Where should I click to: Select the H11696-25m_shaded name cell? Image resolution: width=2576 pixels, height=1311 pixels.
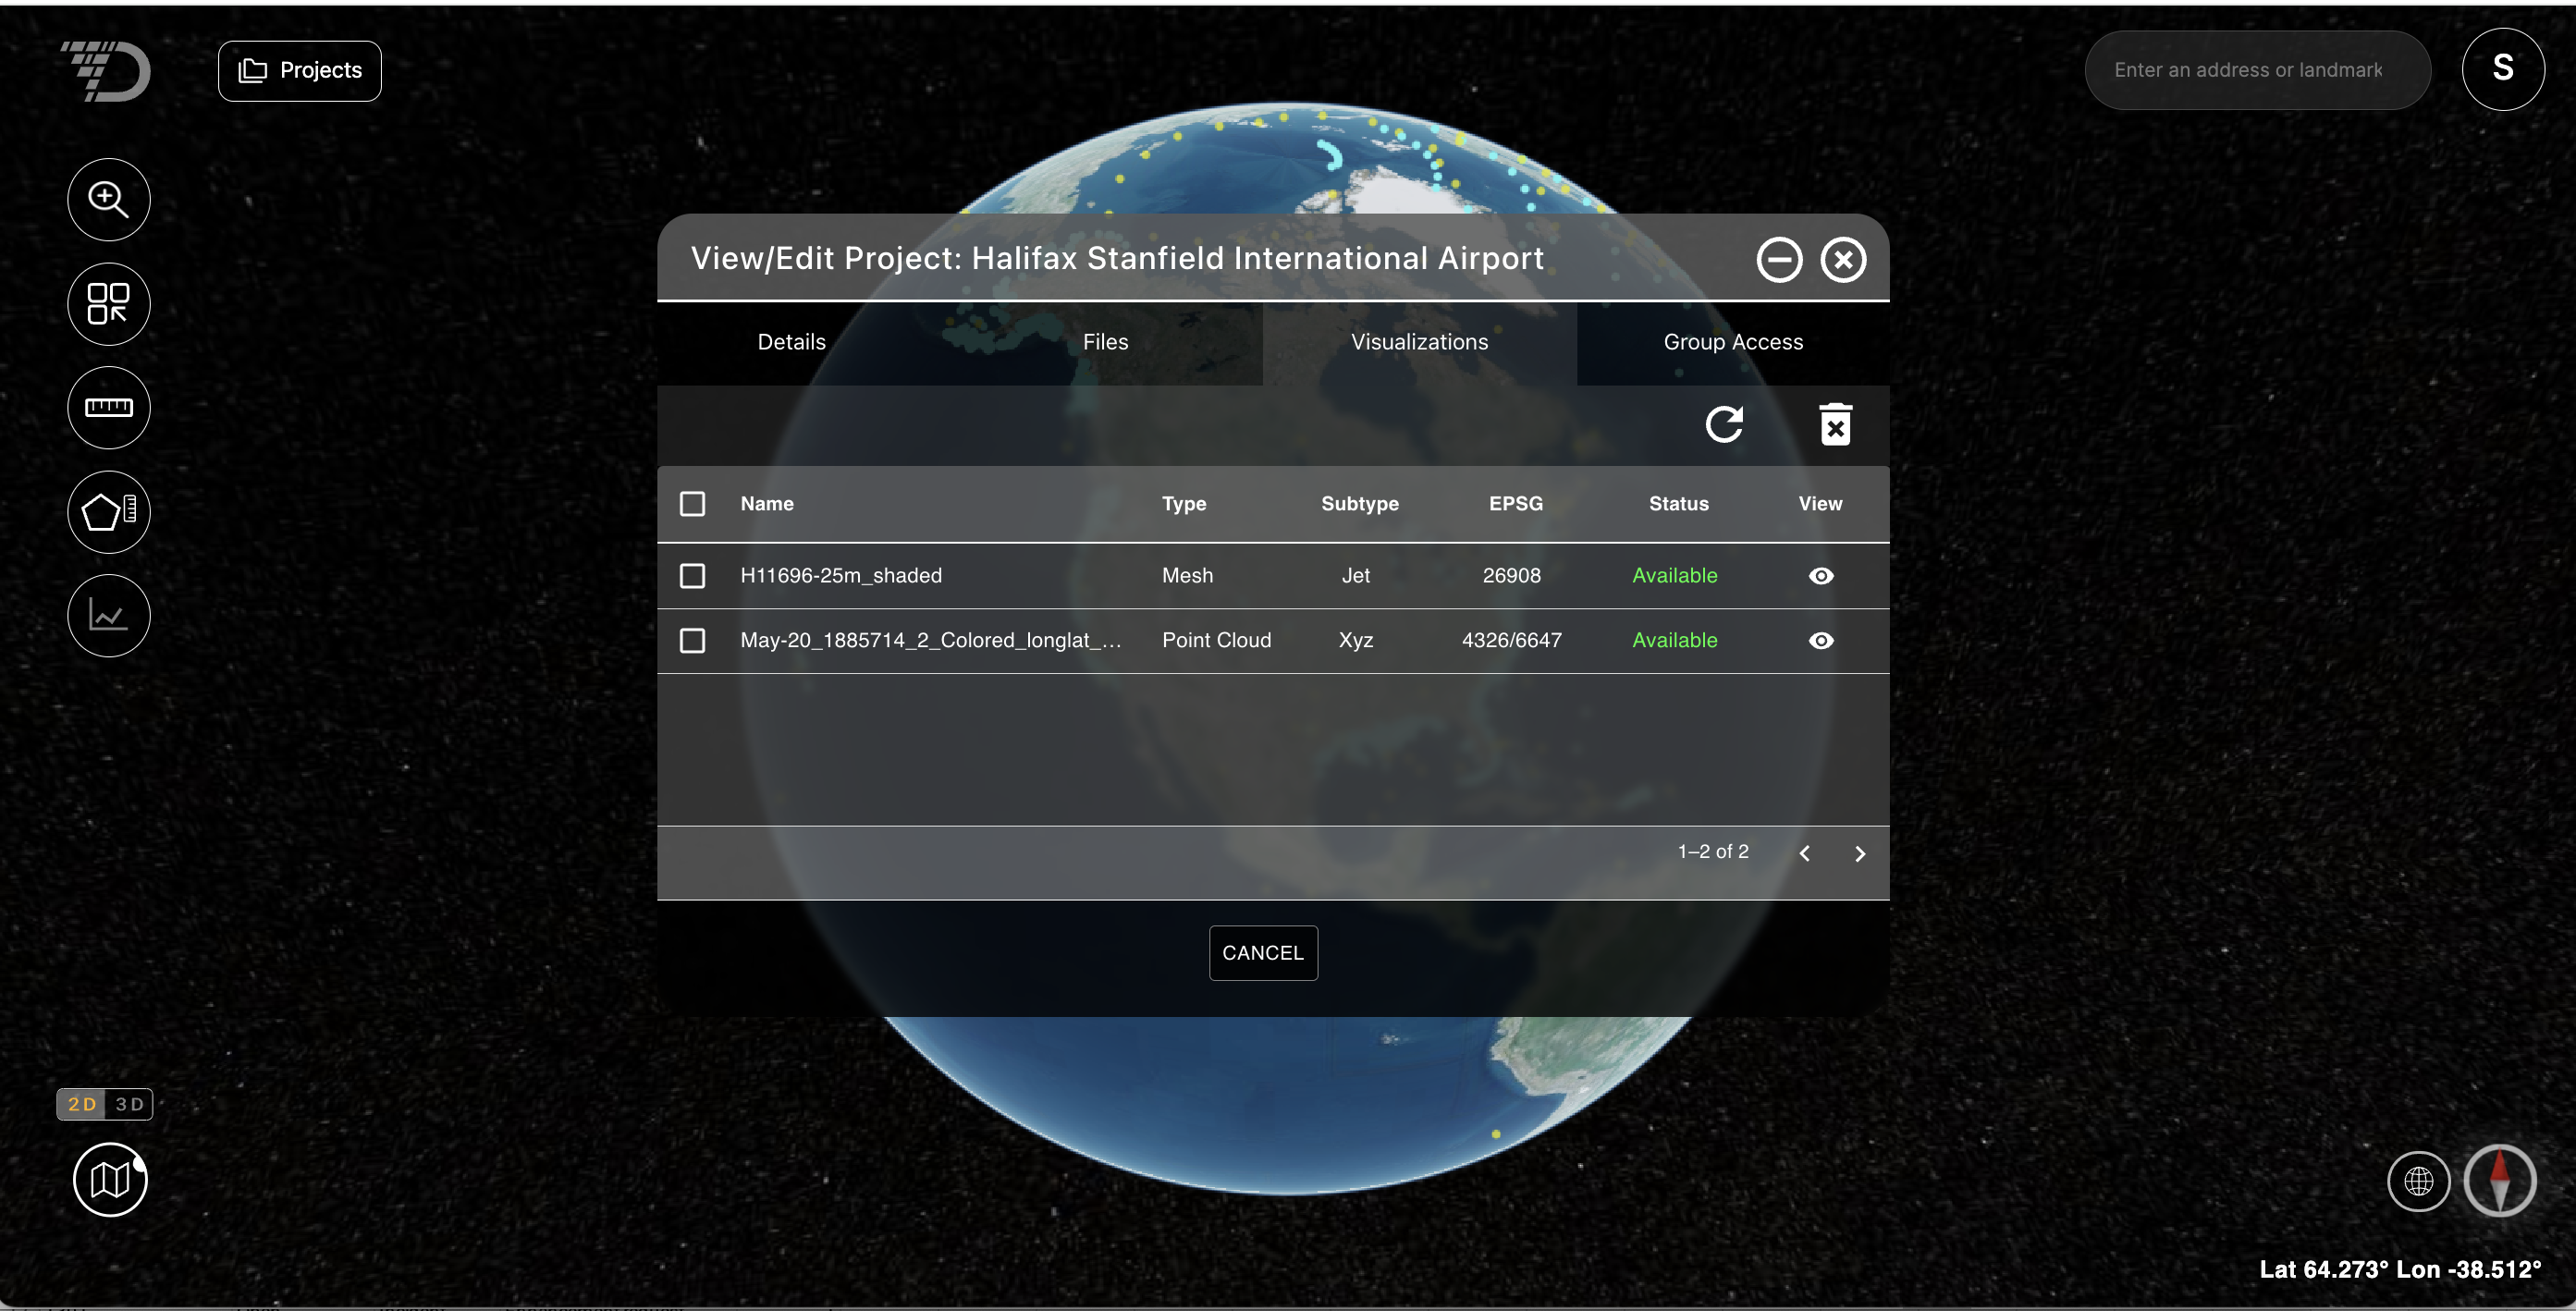pyautogui.click(x=841, y=576)
